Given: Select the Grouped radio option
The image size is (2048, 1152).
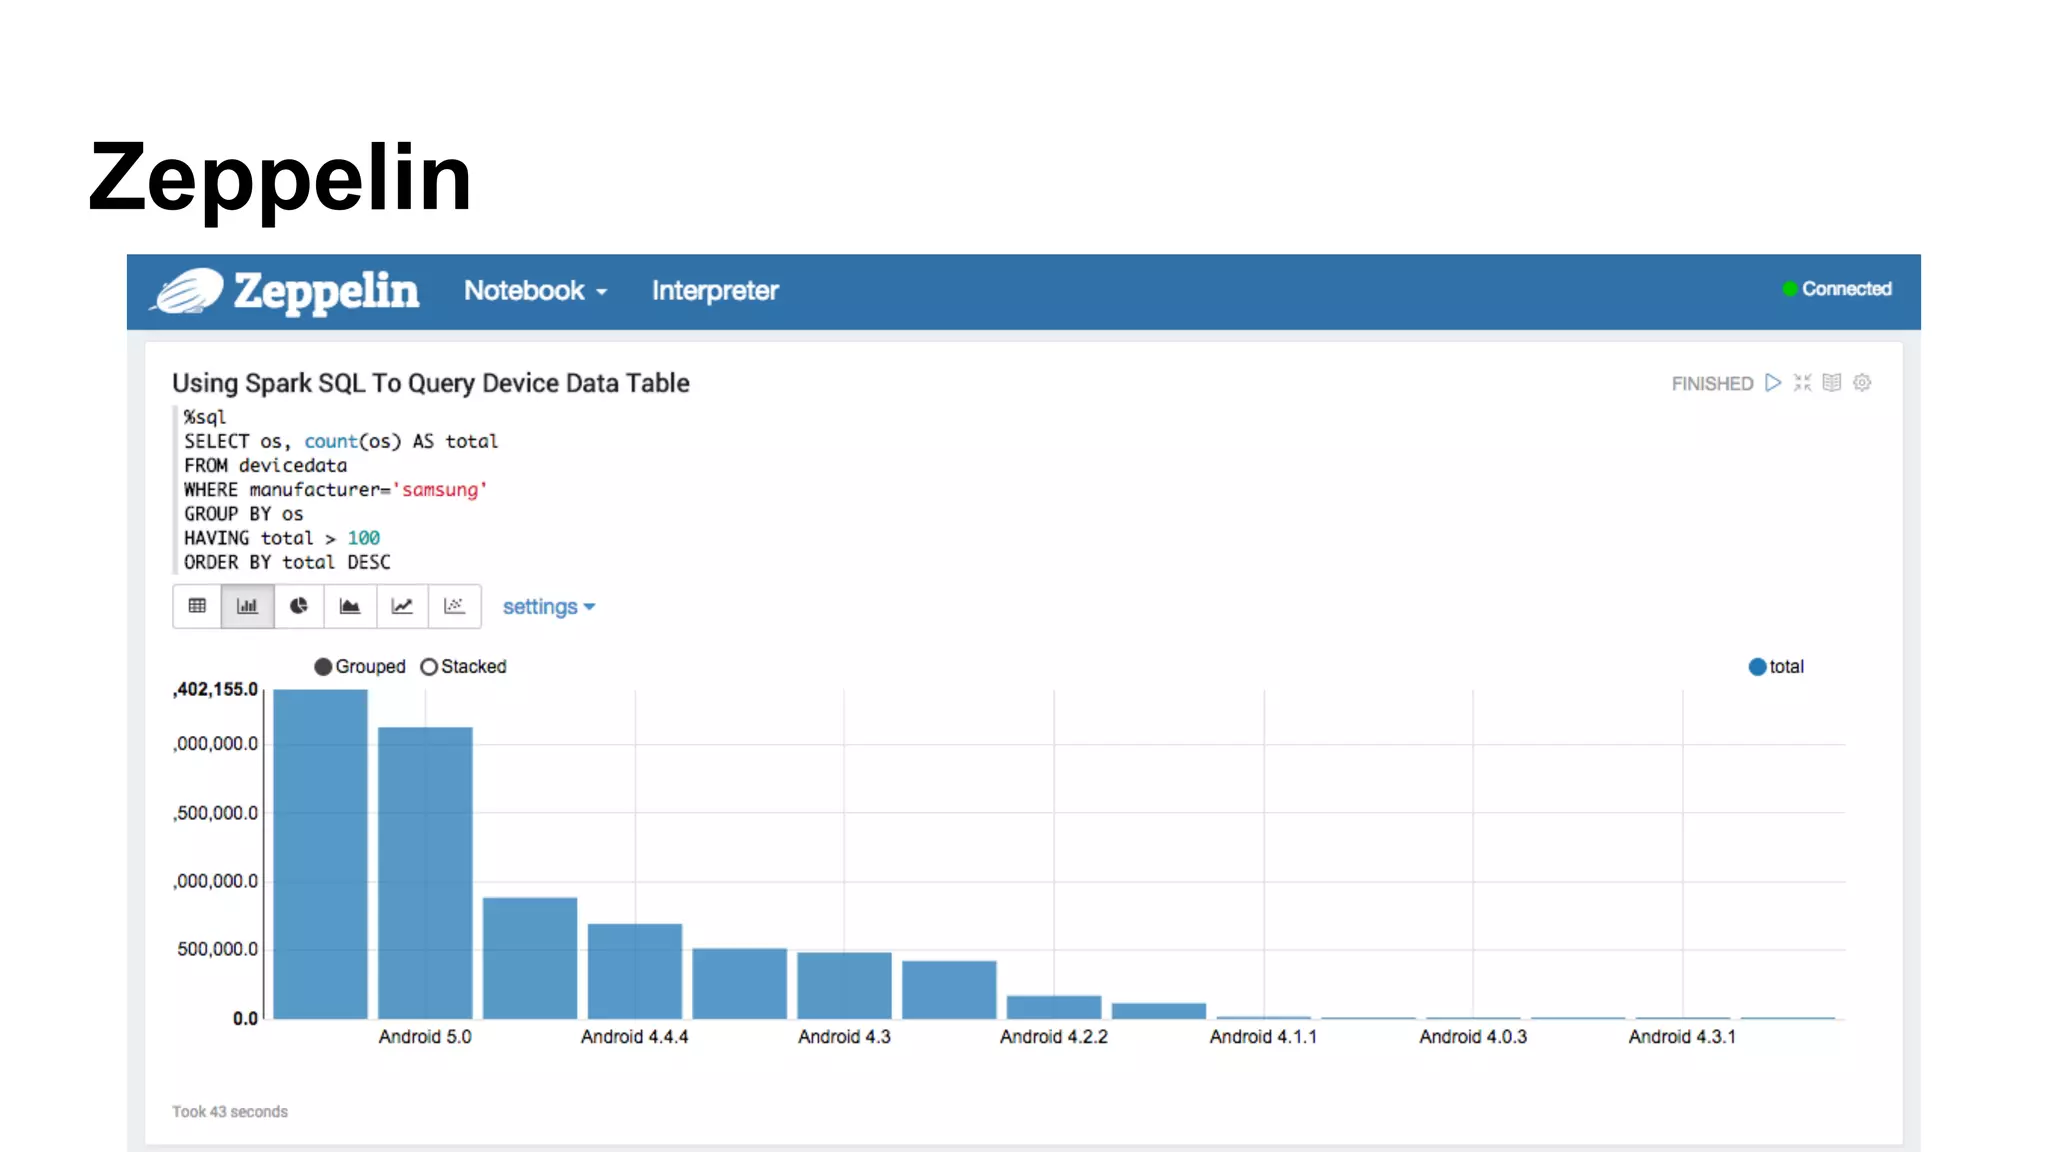Looking at the screenshot, I should coord(323,667).
